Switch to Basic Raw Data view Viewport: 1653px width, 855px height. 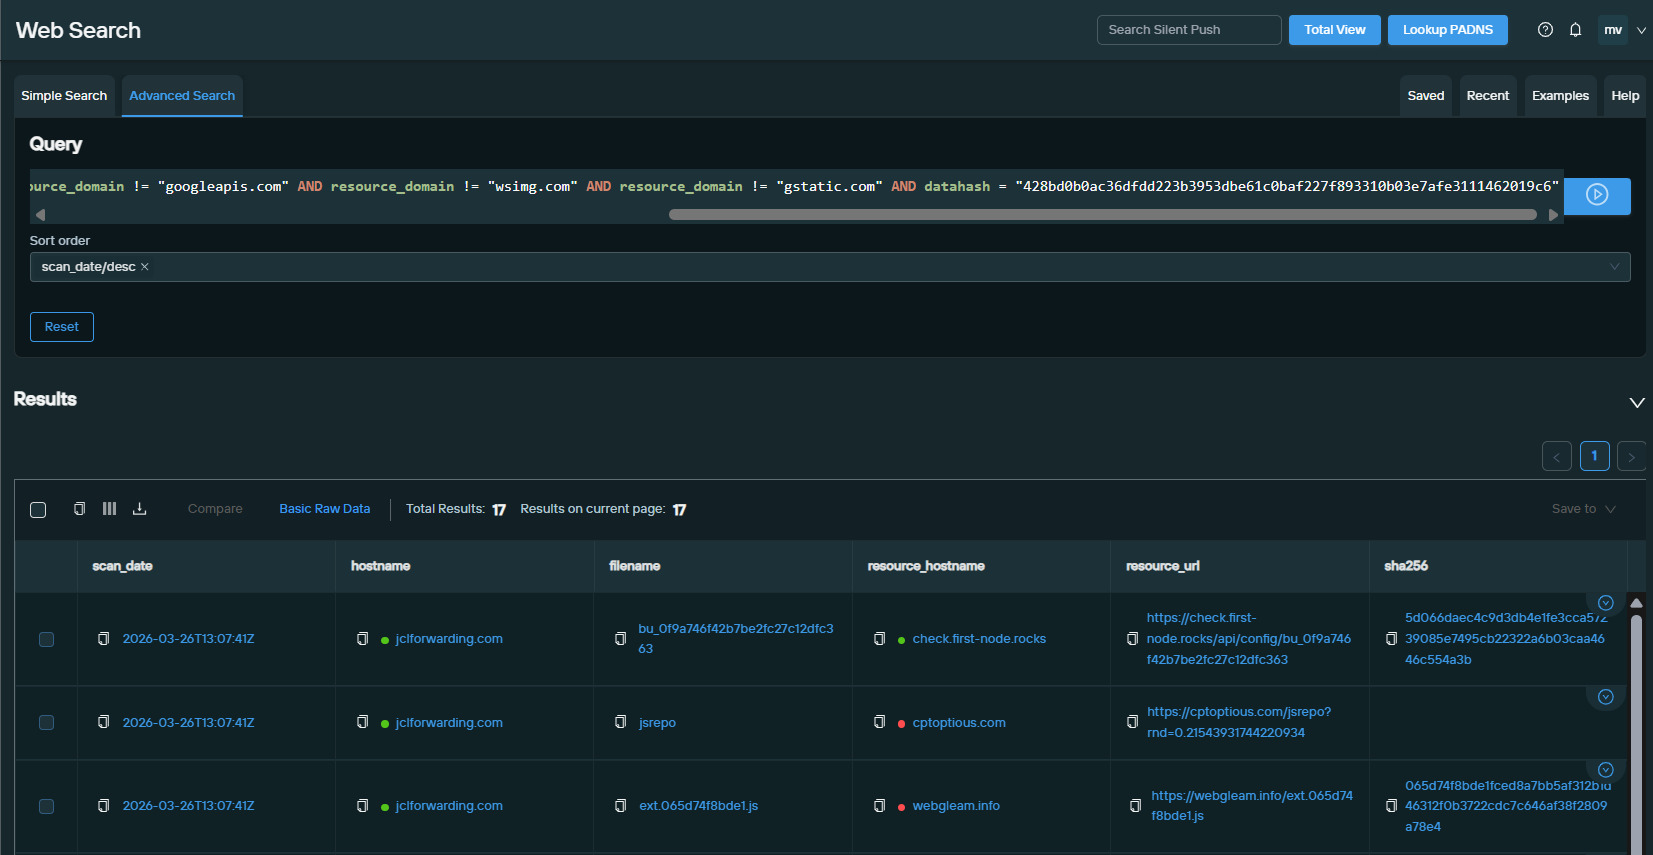(x=325, y=509)
